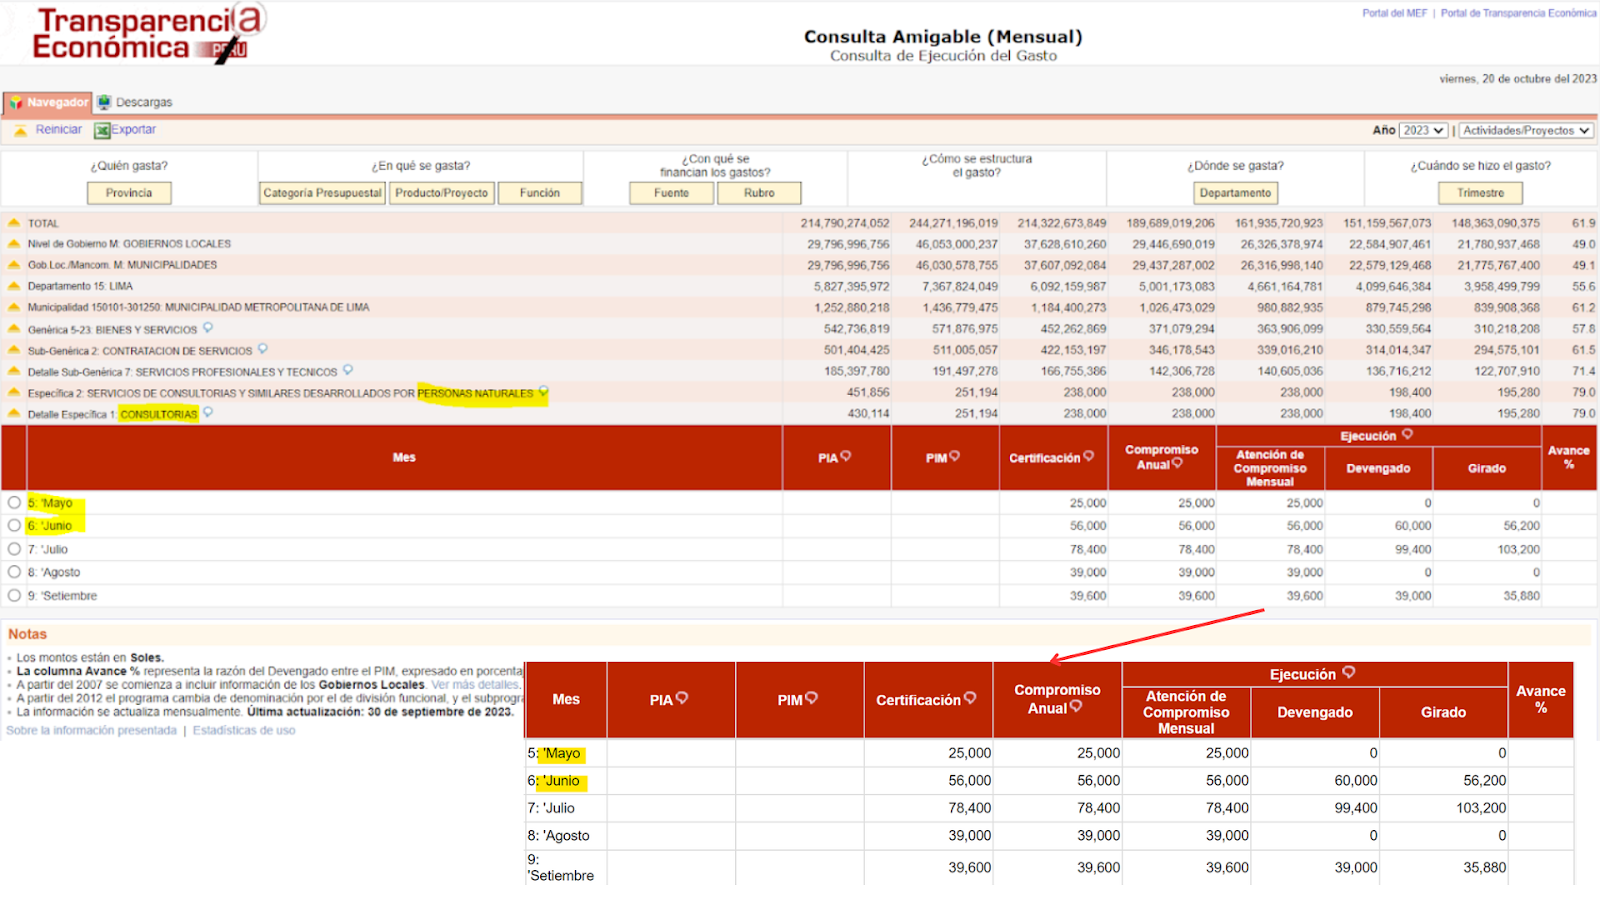Screen dimensions: 1600x900
Task: Open the Portal del MEF link
Action: 1394,13
